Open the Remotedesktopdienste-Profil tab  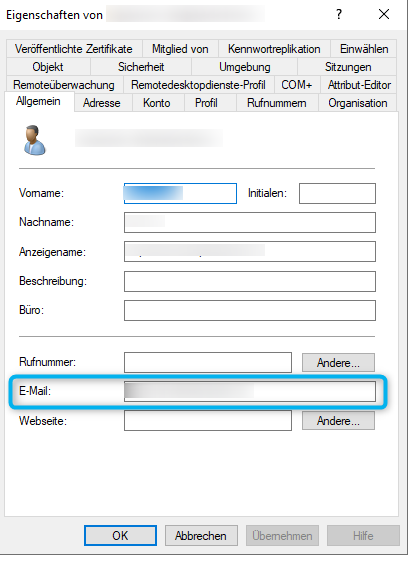[198, 85]
